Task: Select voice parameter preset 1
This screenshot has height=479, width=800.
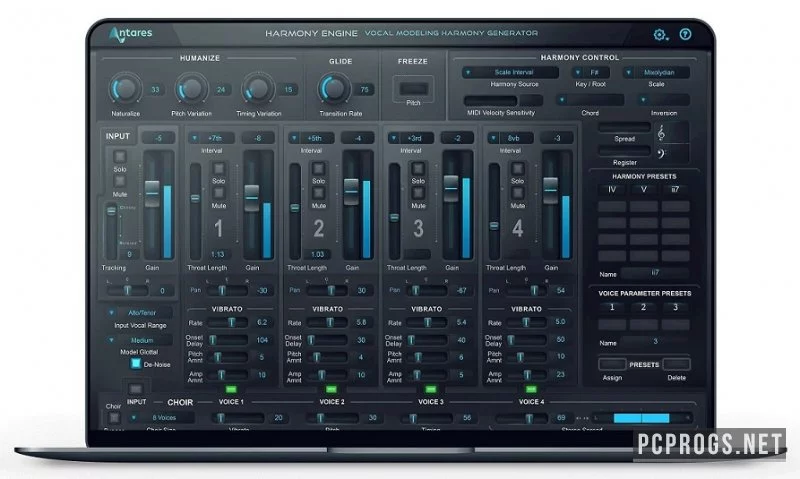Action: click(612, 307)
